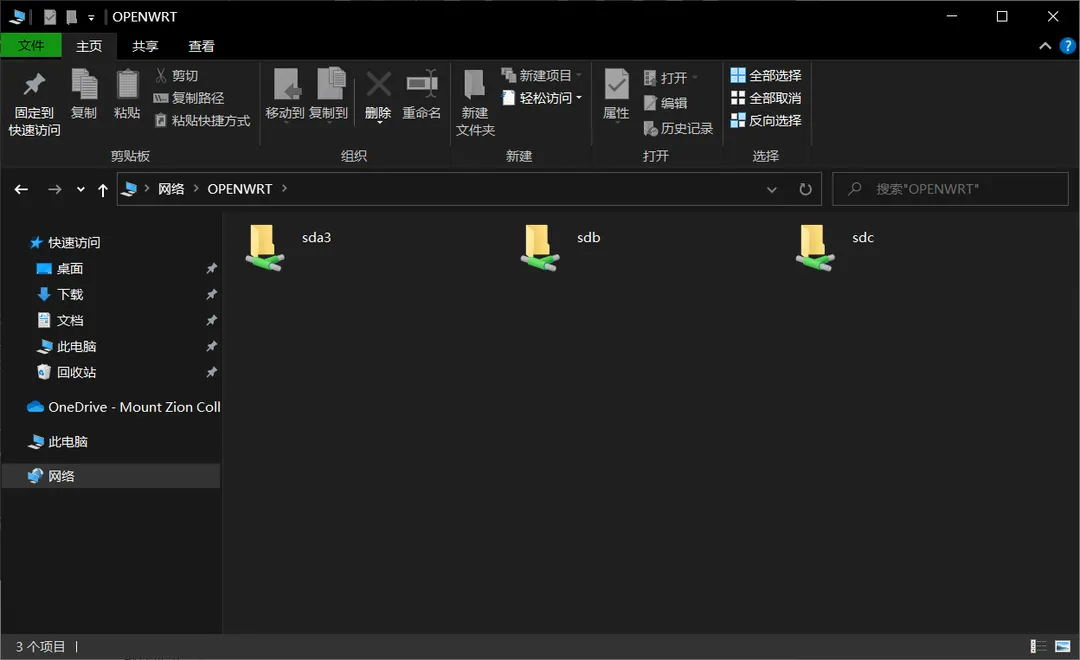1080x660 pixels.
Task: Open the address bar history dropdown
Action: [771, 189]
